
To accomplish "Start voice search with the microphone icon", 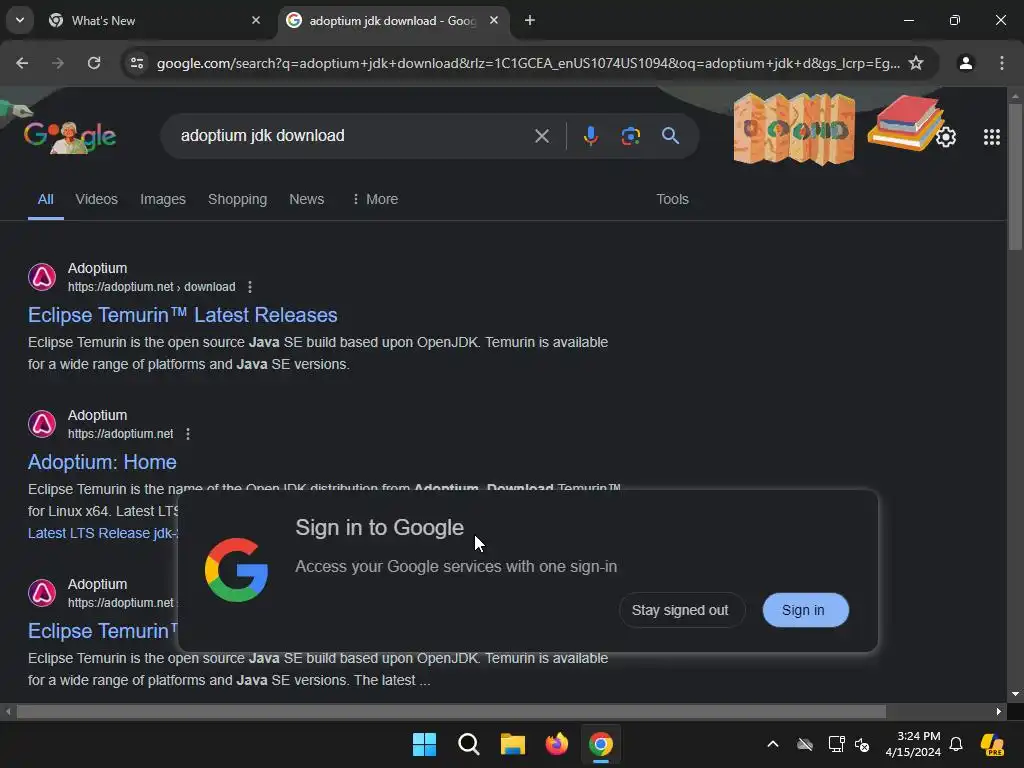I will (590, 136).
